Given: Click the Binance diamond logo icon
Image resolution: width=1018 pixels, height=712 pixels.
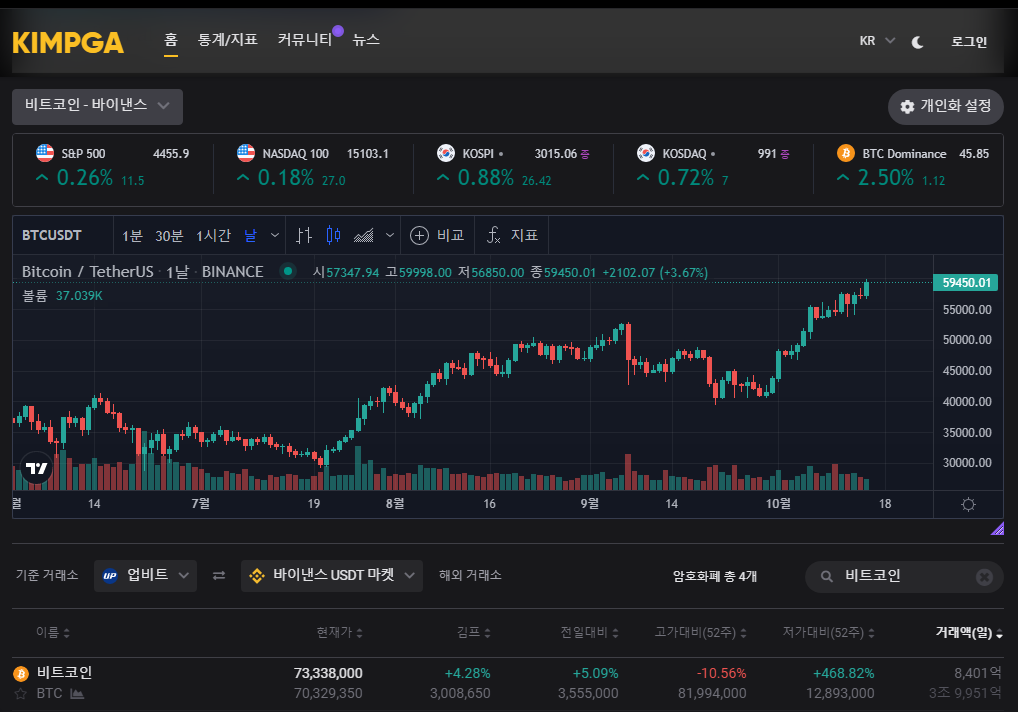Looking at the screenshot, I should [x=257, y=576].
